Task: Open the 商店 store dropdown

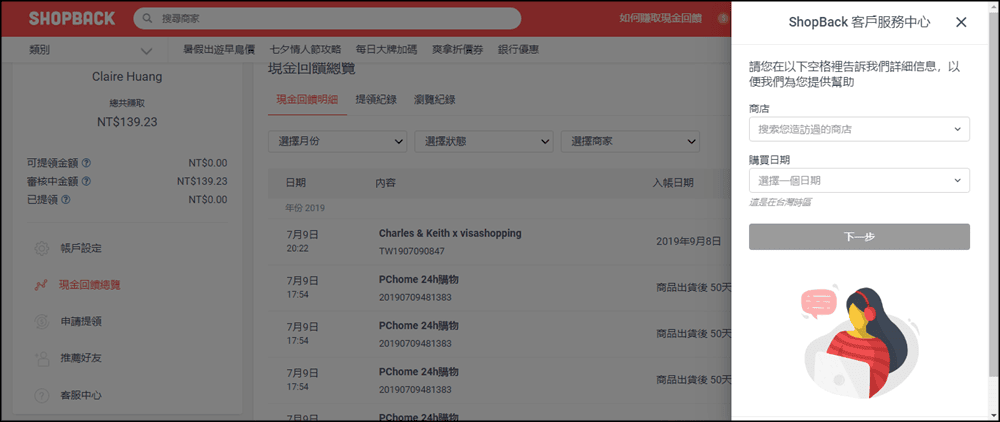Action: pos(859,129)
